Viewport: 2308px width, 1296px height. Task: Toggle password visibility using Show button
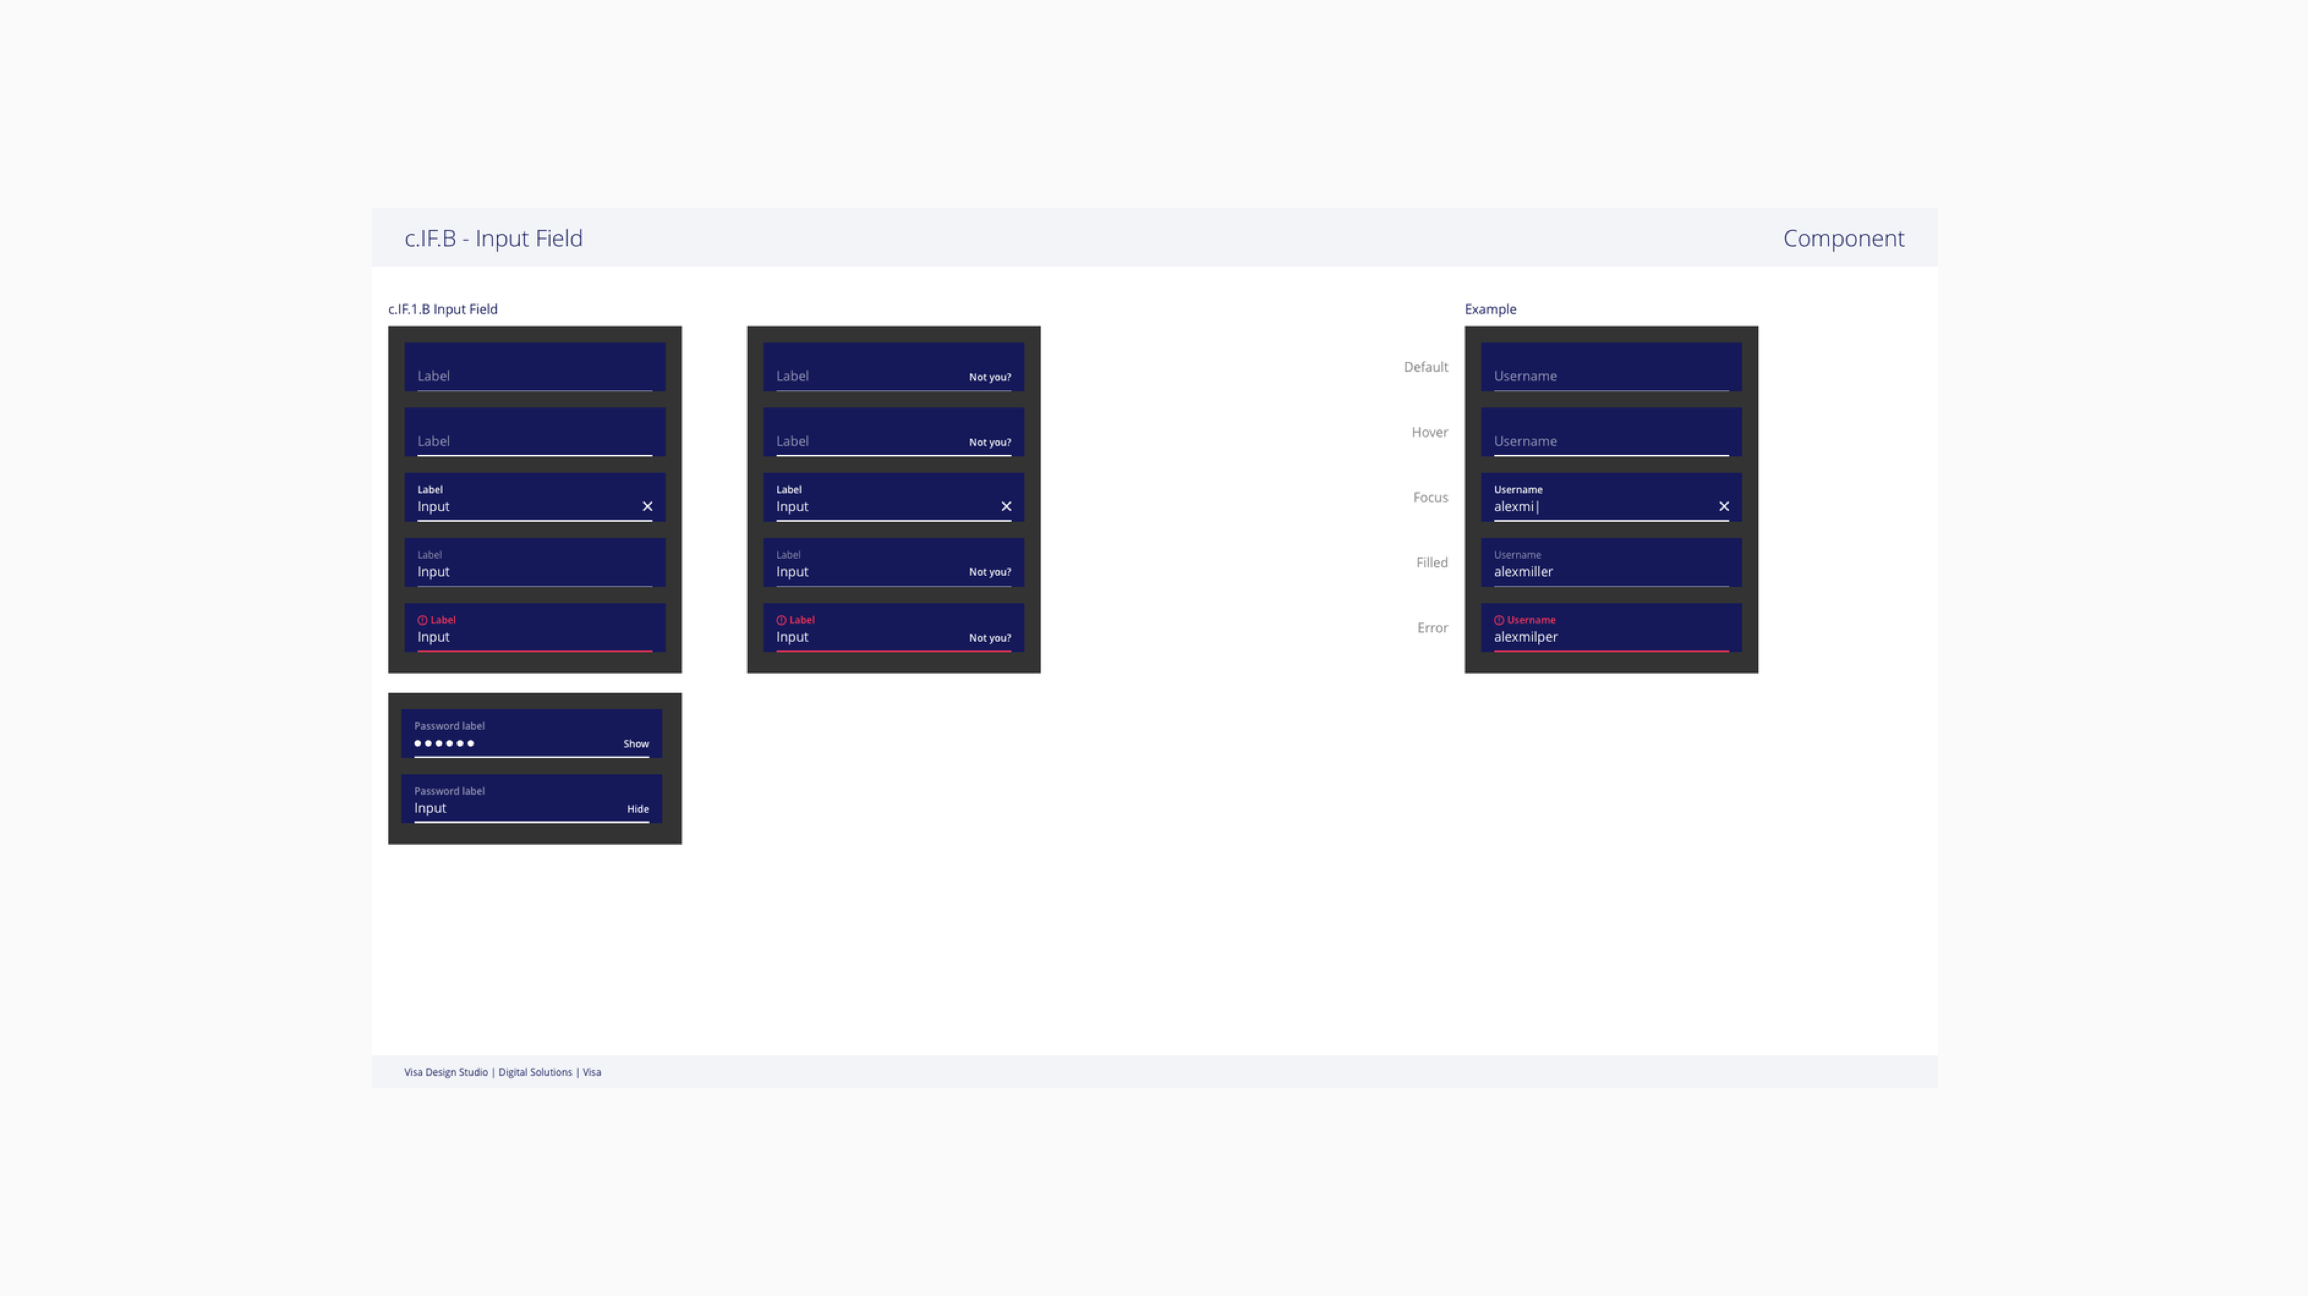coord(634,741)
